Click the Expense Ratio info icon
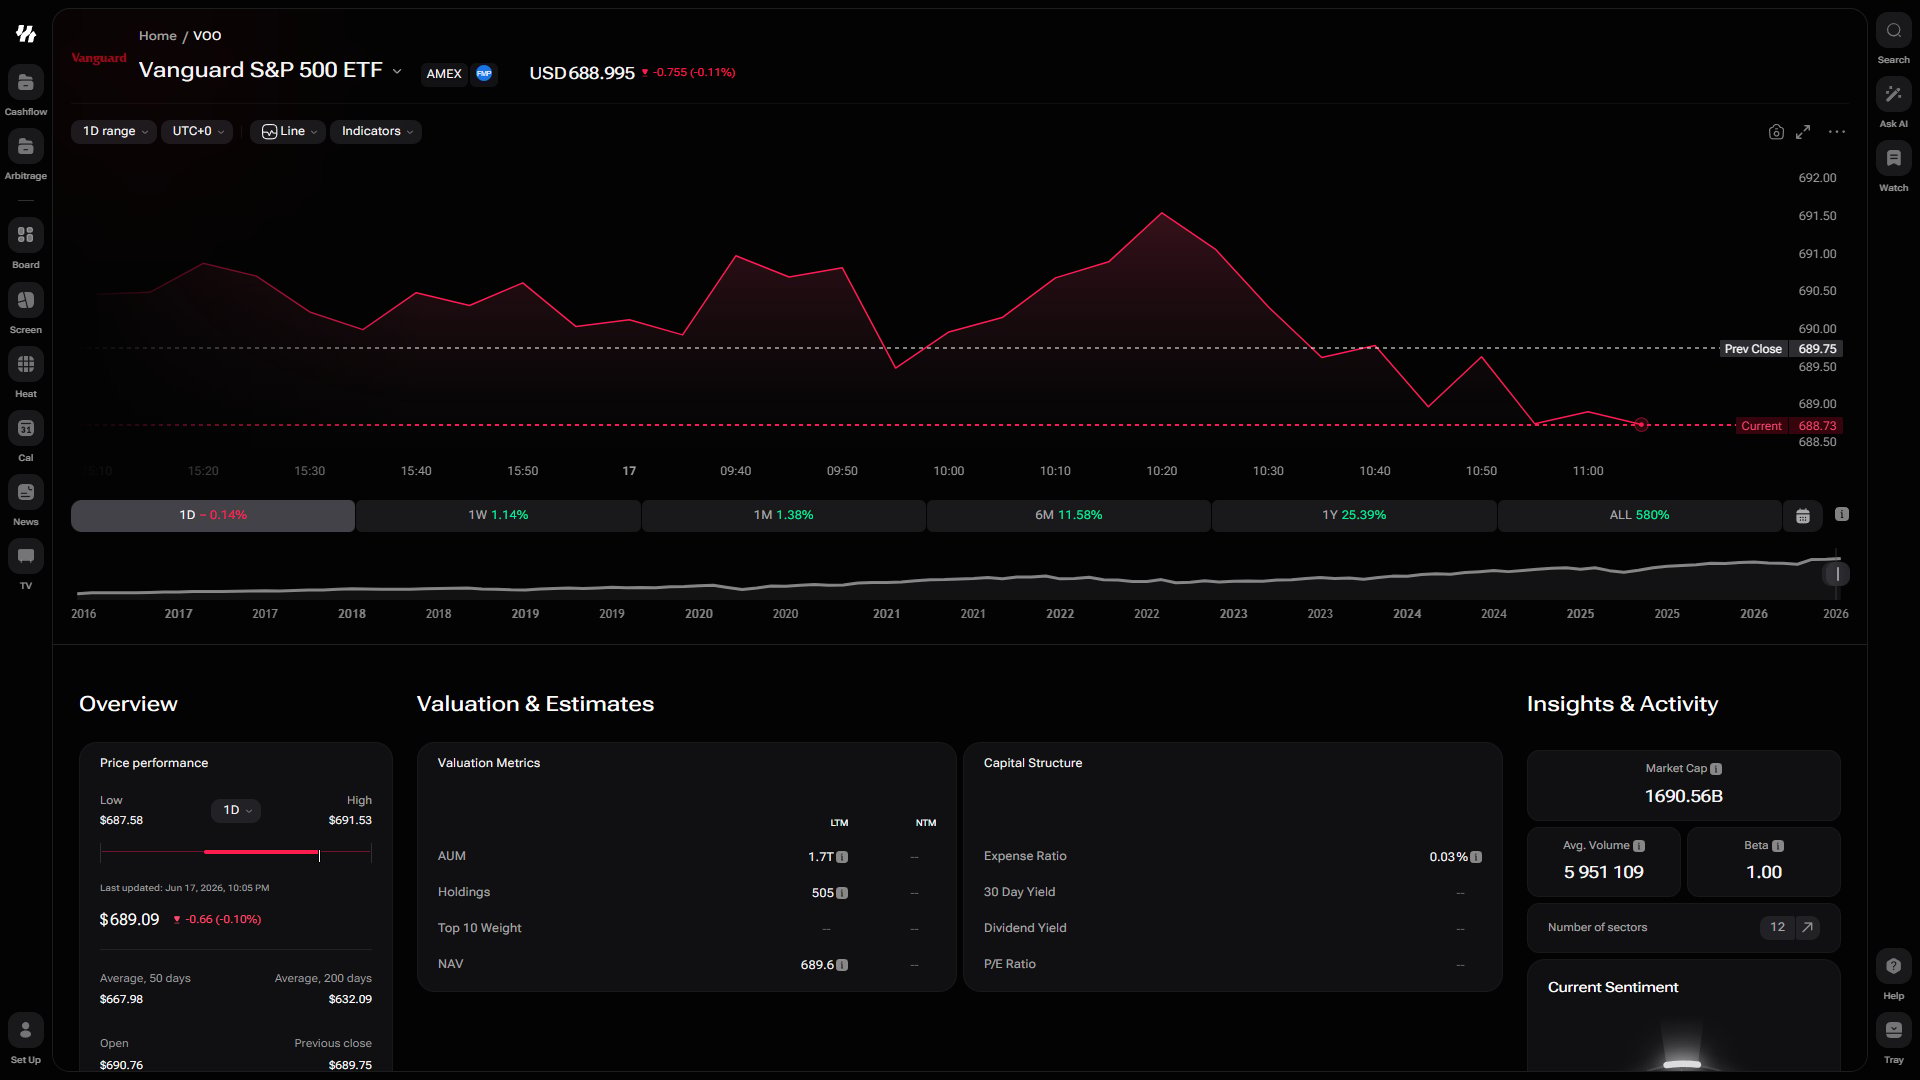Image resolution: width=1920 pixels, height=1080 pixels. click(x=1476, y=857)
